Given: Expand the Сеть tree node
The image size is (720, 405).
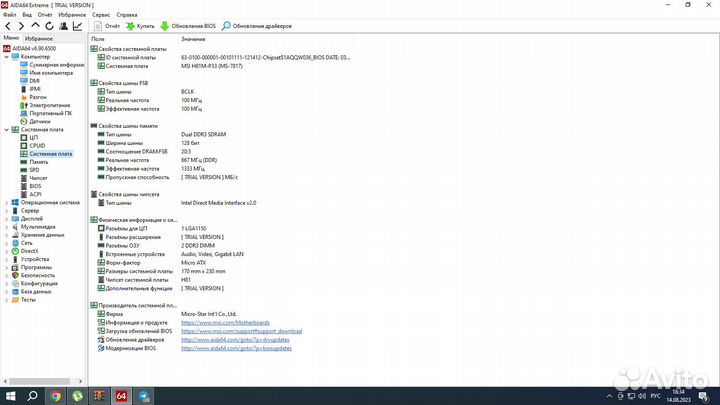Looking at the screenshot, I should point(6,243).
